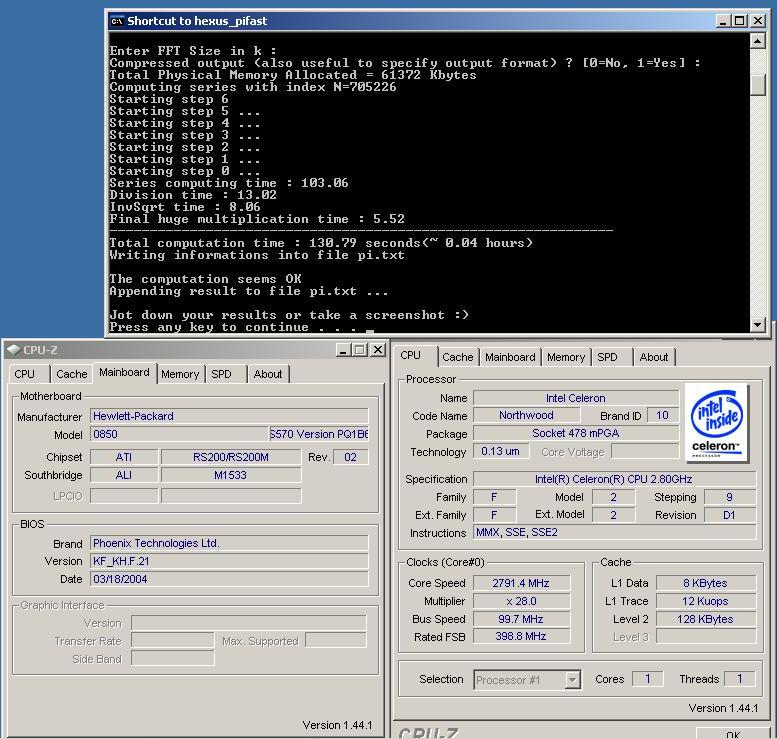This screenshot has width=777, height=739.
Task: Click the S570 Version PQ1B6 field
Action: (319, 434)
